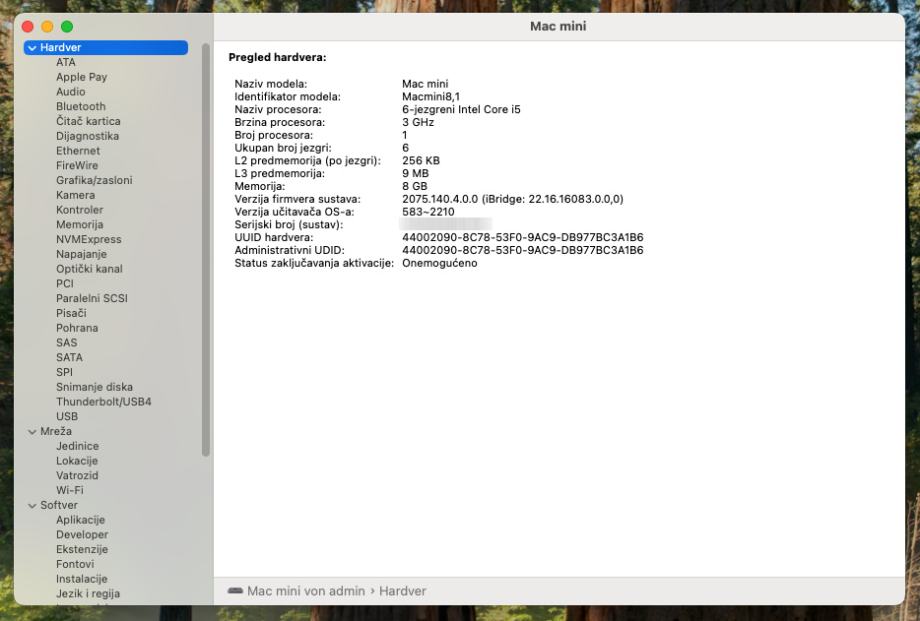Show Thunderbolt/USB4 information
Image resolution: width=920 pixels, height=621 pixels.
click(x=103, y=402)
